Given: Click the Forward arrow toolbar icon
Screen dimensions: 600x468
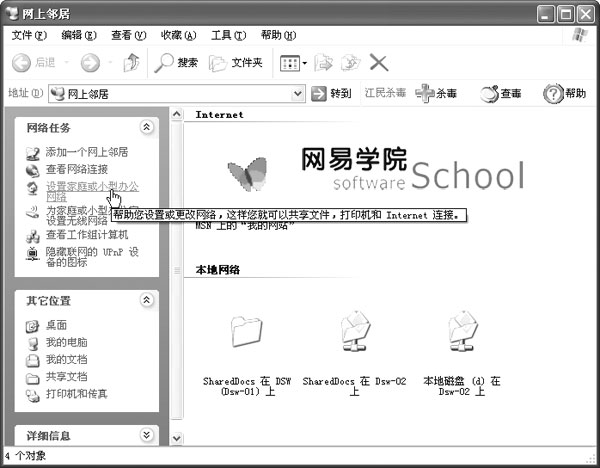Looking at the screenshot, I should click(x=90, y=62).
